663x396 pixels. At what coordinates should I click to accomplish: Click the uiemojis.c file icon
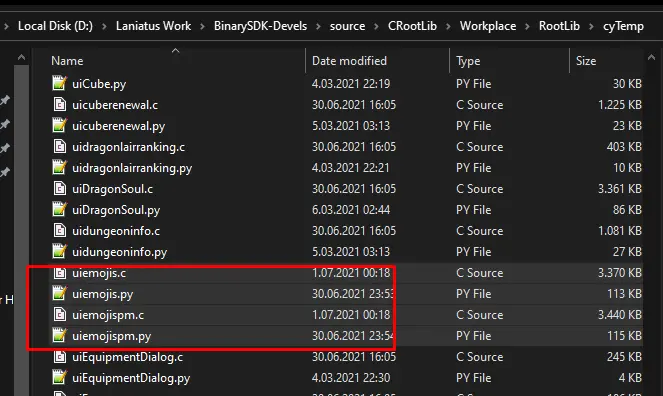tap(59, 273)
